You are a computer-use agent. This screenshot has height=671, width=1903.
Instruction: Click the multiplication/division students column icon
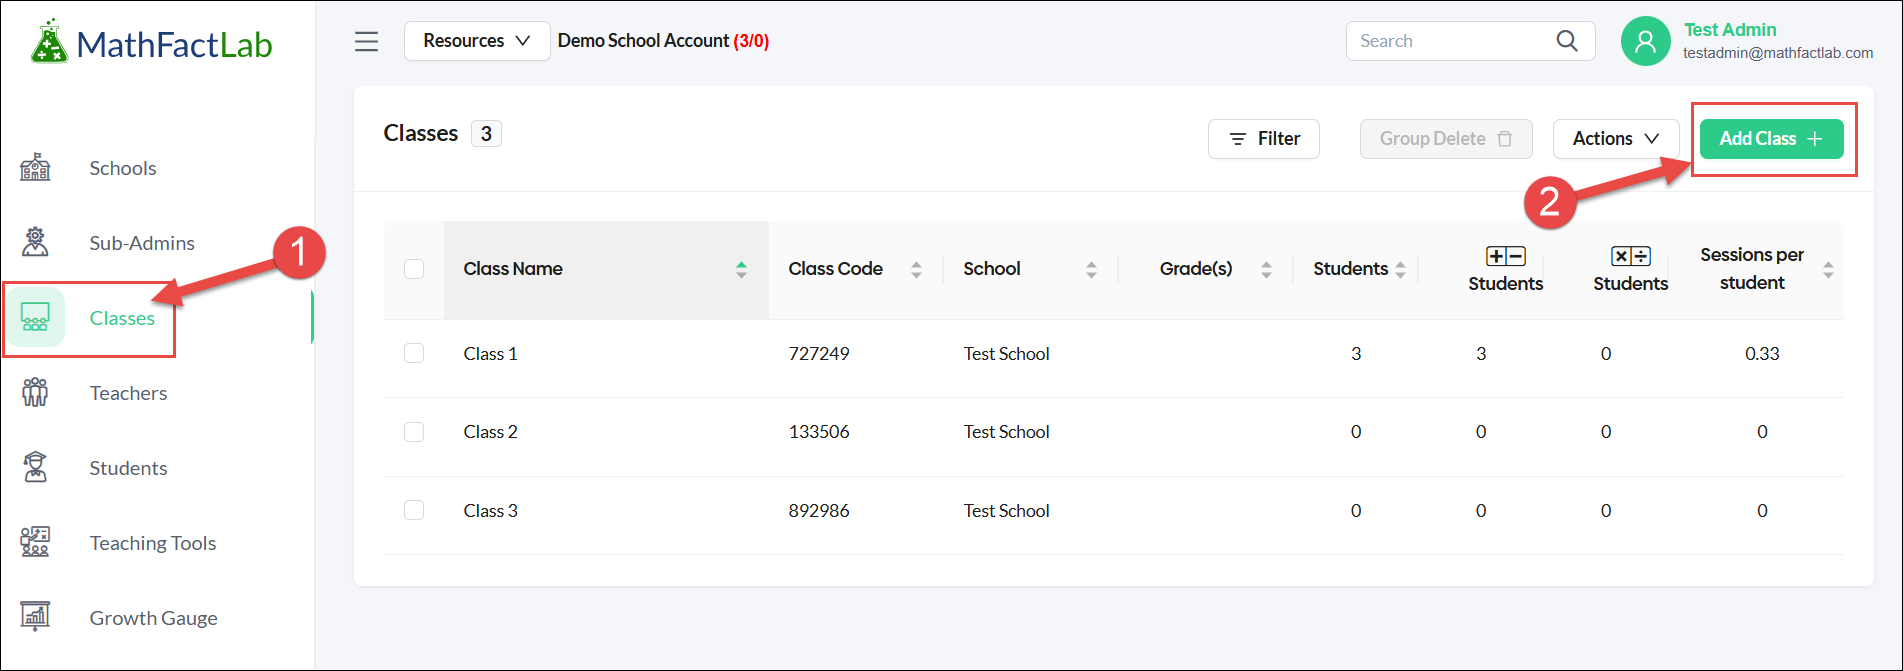click(x=1630, y=257)
